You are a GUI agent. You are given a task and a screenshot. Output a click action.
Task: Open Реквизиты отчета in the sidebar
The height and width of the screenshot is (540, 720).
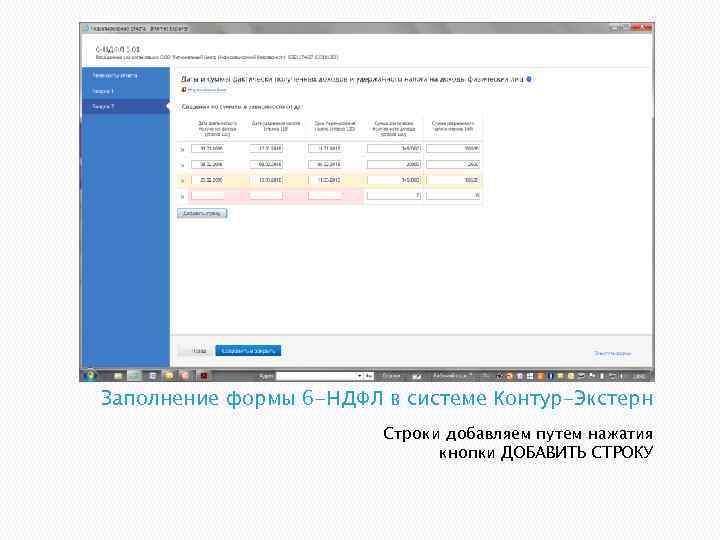click(115, 75)
